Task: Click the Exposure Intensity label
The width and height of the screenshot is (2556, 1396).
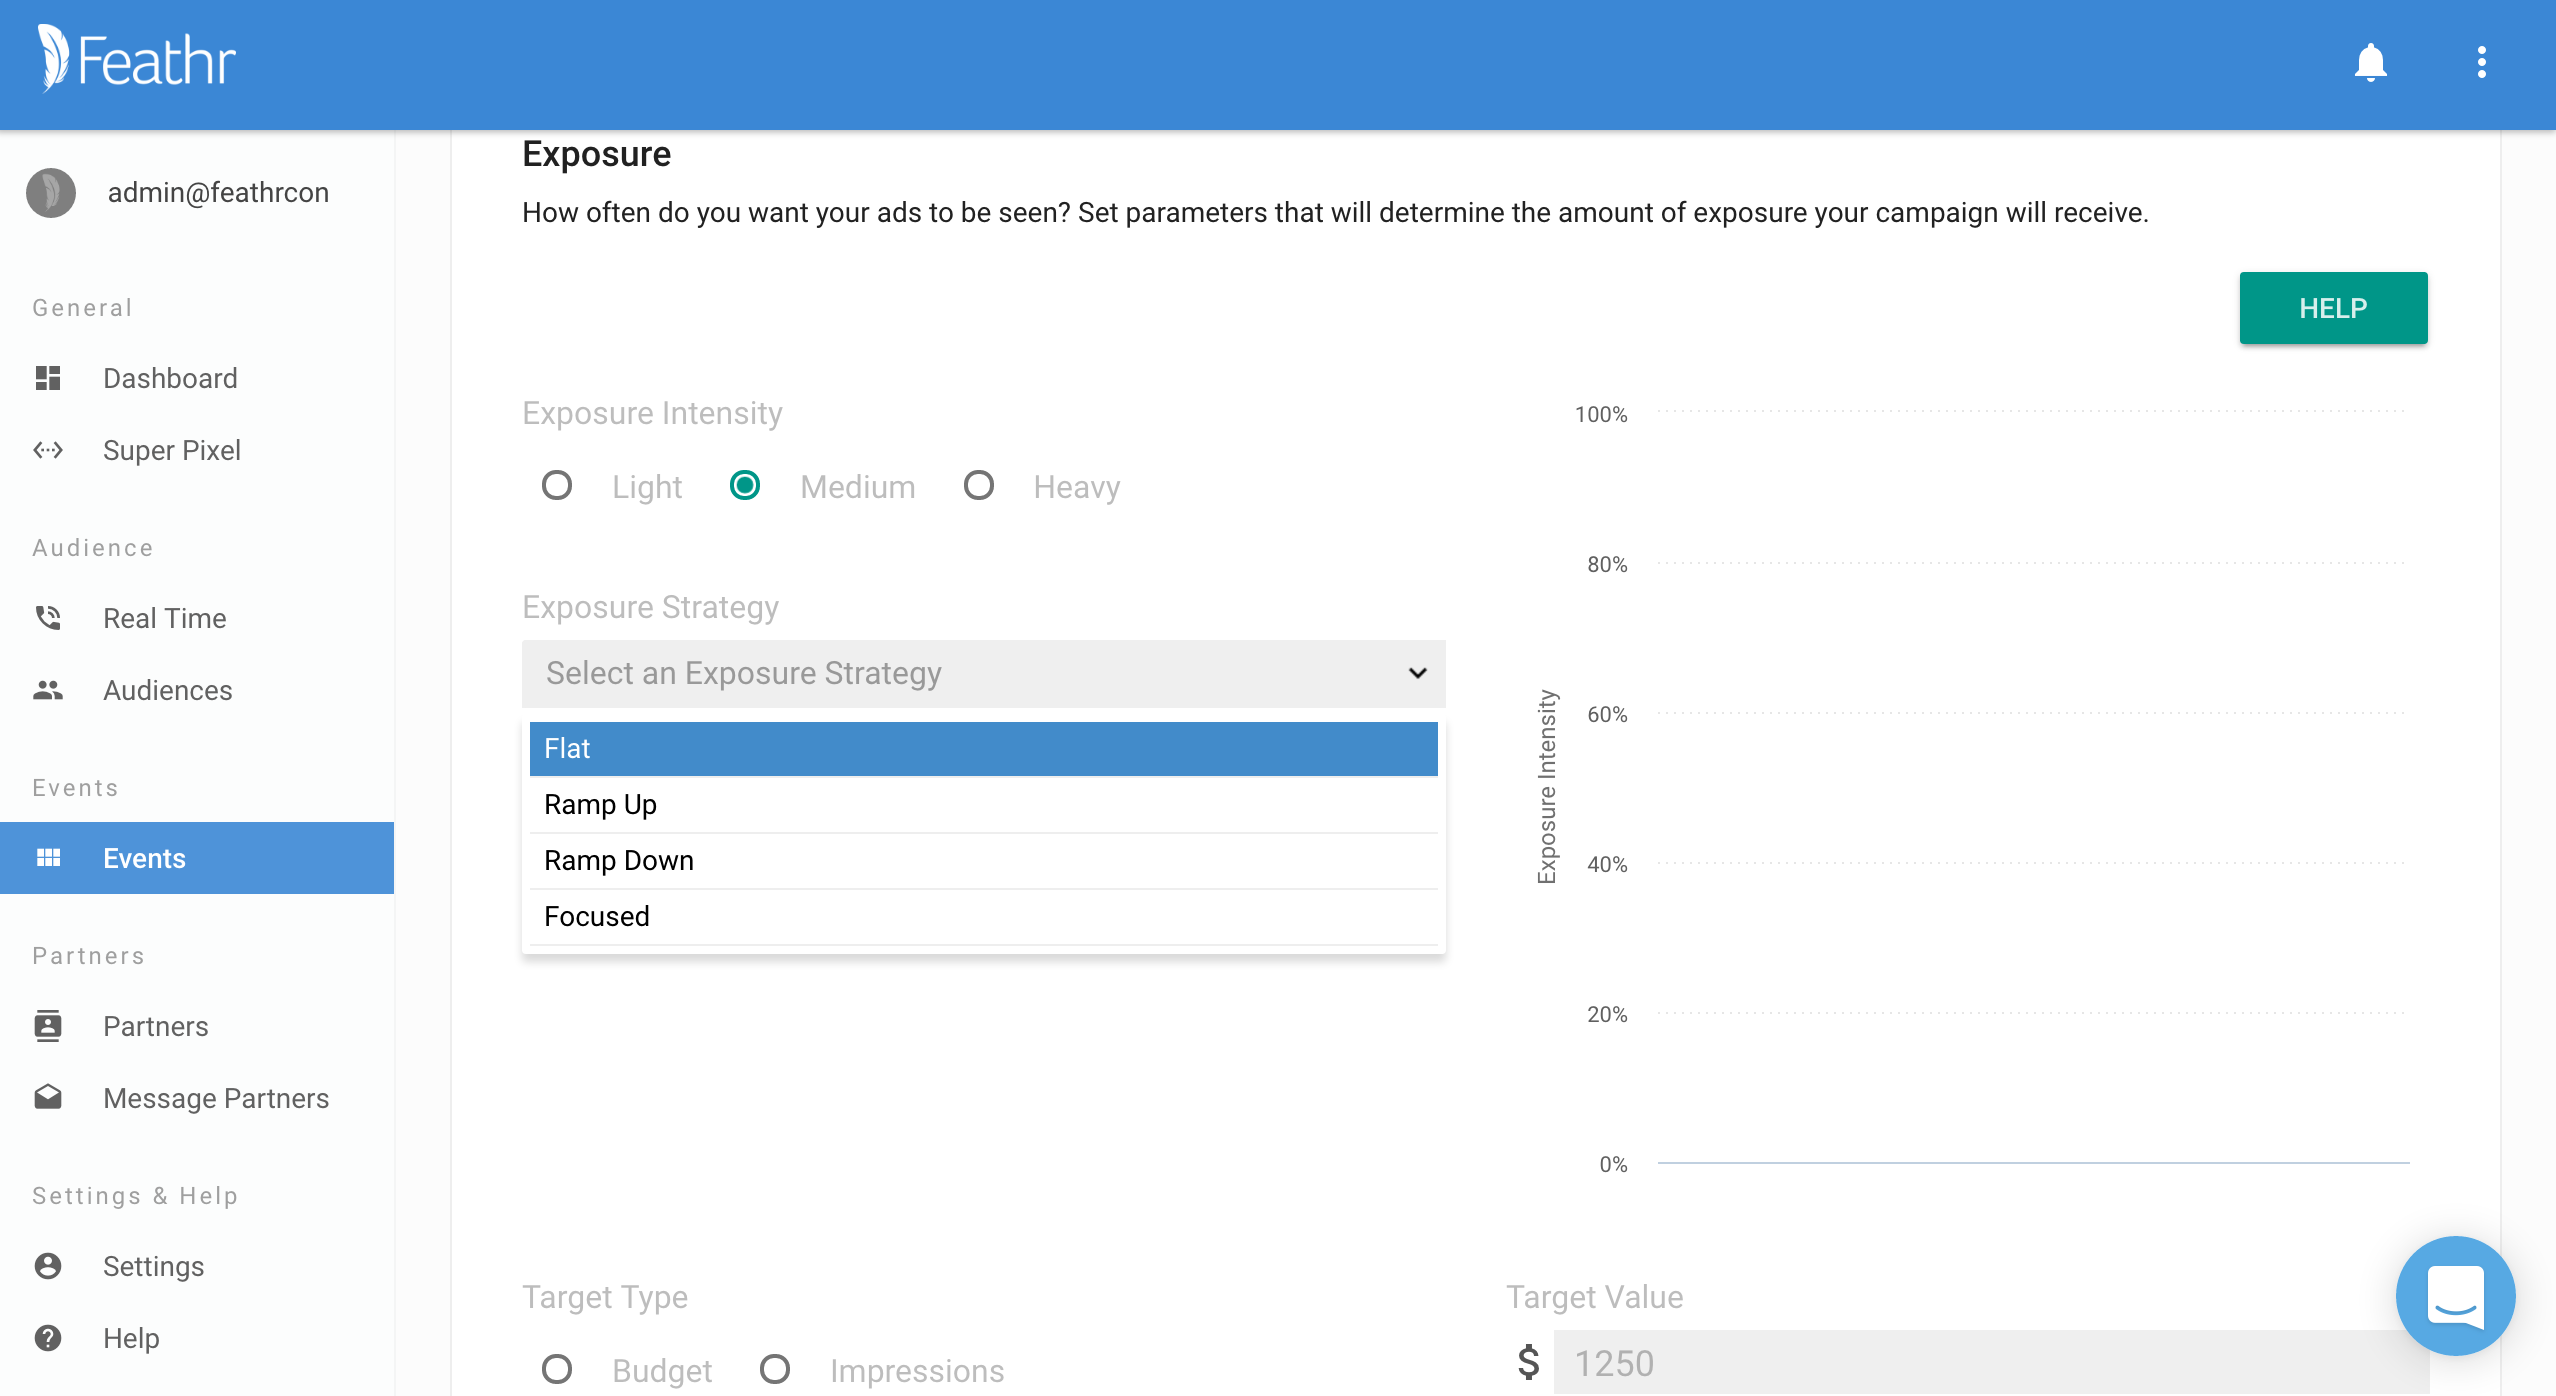Action: [652, 413]
